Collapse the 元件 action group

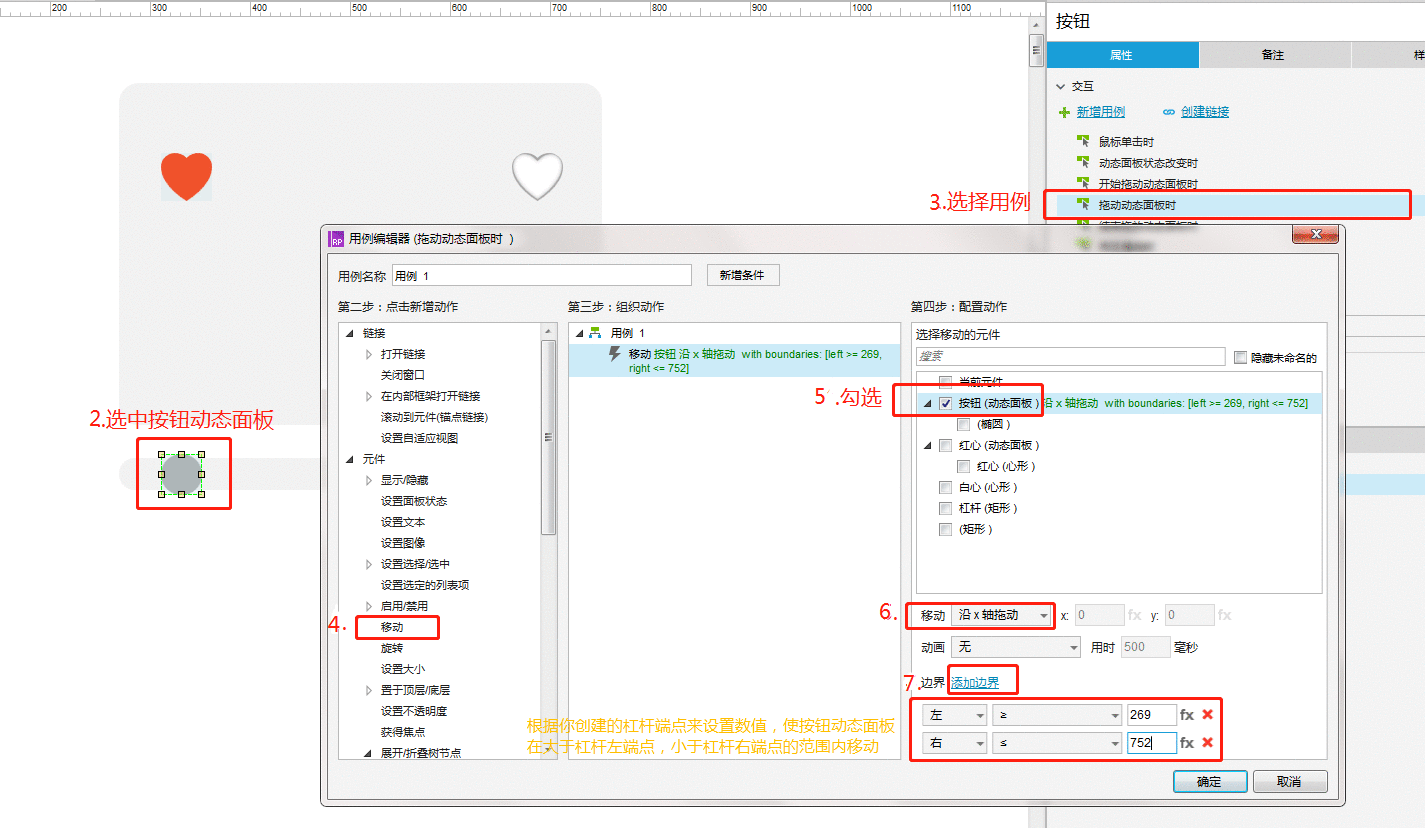coord(349,459)
